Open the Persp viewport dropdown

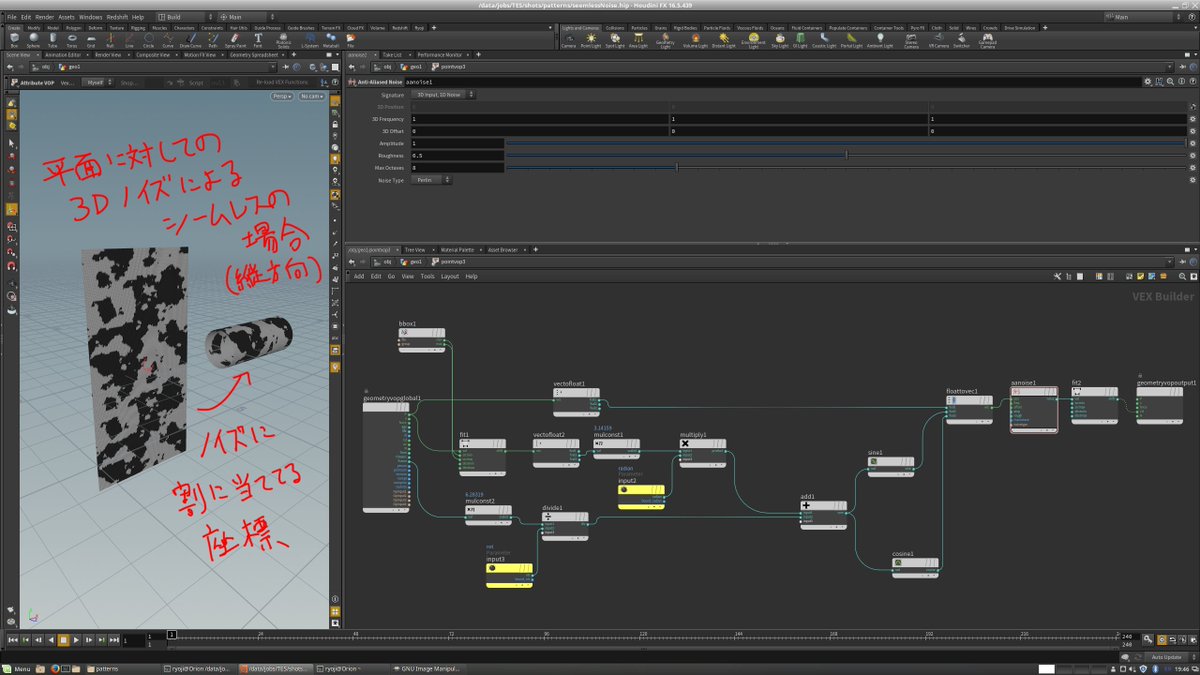click(281, 96)
